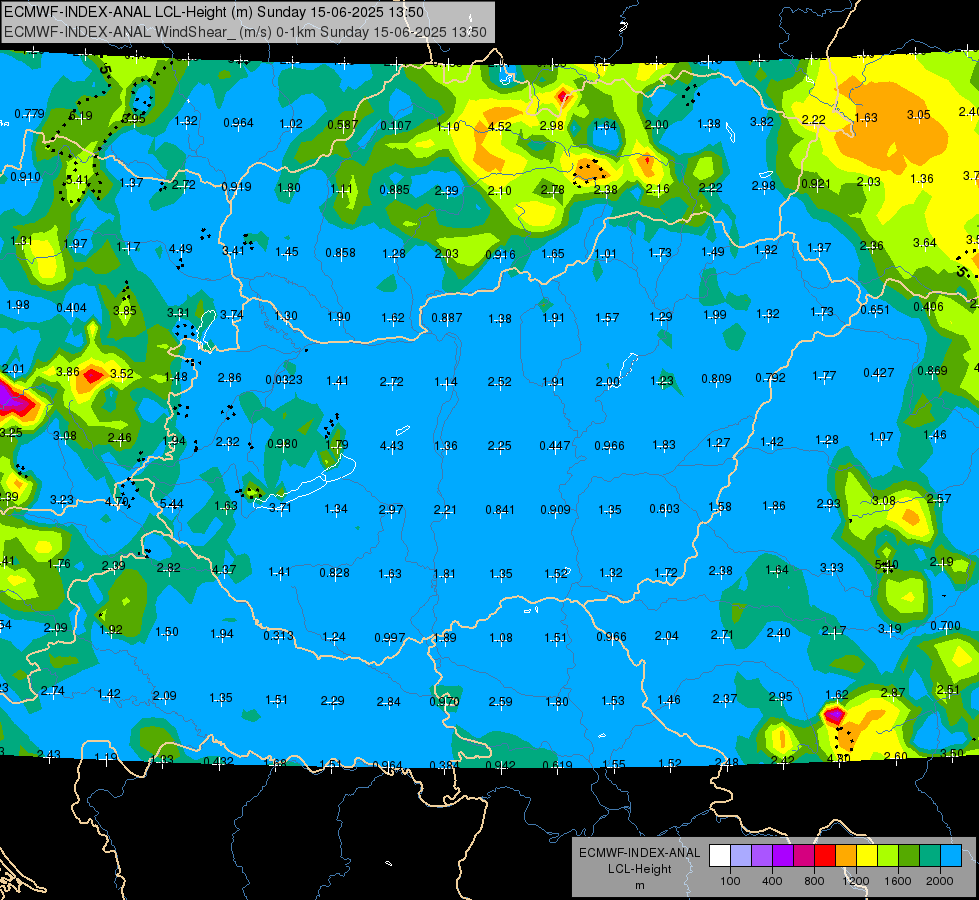Click the WindShear_ (m/s) 0-1km header line
Screen dimensions: 979x900
245,32
